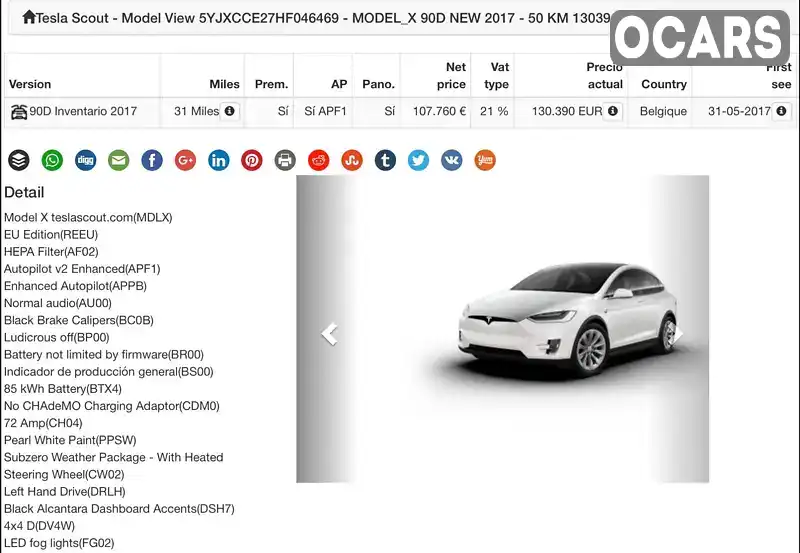This screenshot has width=800, height=553.
Task: Share on Twitter
Action: [418, 160]
